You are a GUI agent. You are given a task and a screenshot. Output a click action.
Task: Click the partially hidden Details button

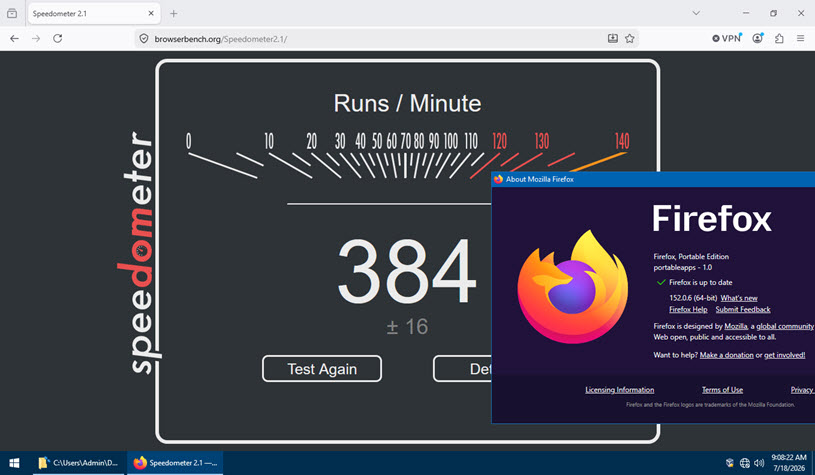[x=462, y=369]
